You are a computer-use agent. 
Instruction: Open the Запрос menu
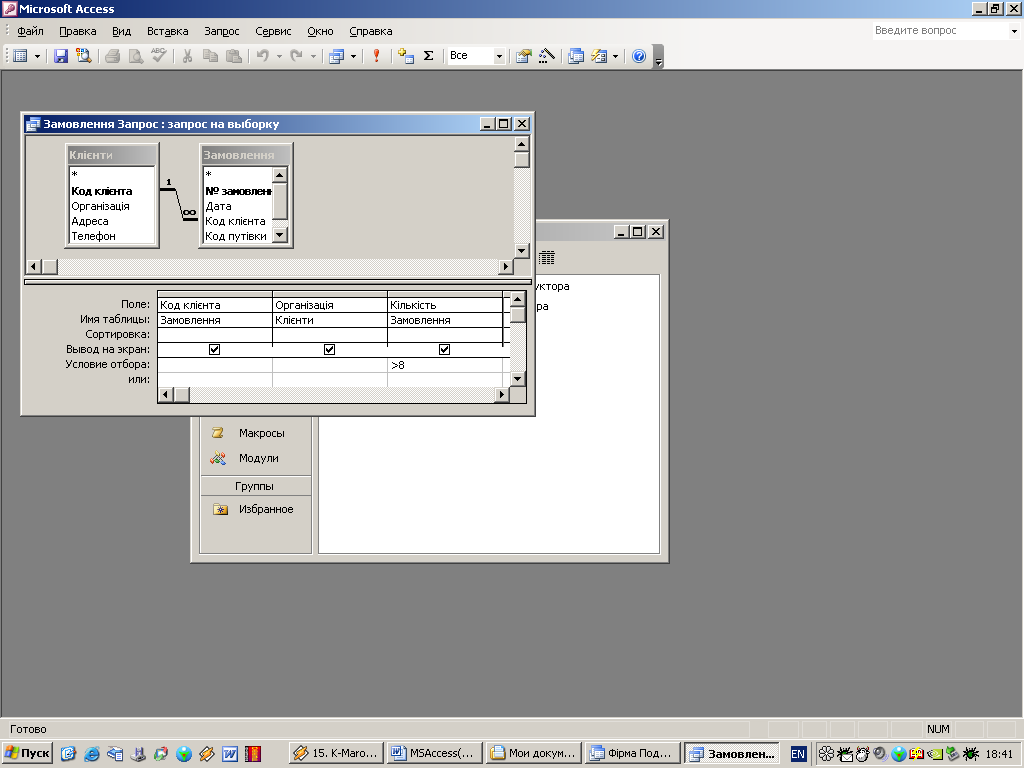221,31
